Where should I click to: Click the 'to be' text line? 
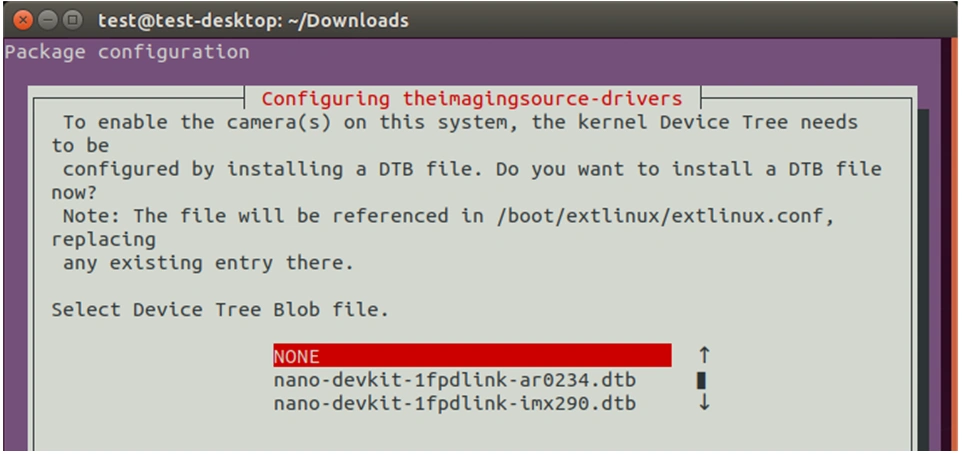[x=80, y=146]
